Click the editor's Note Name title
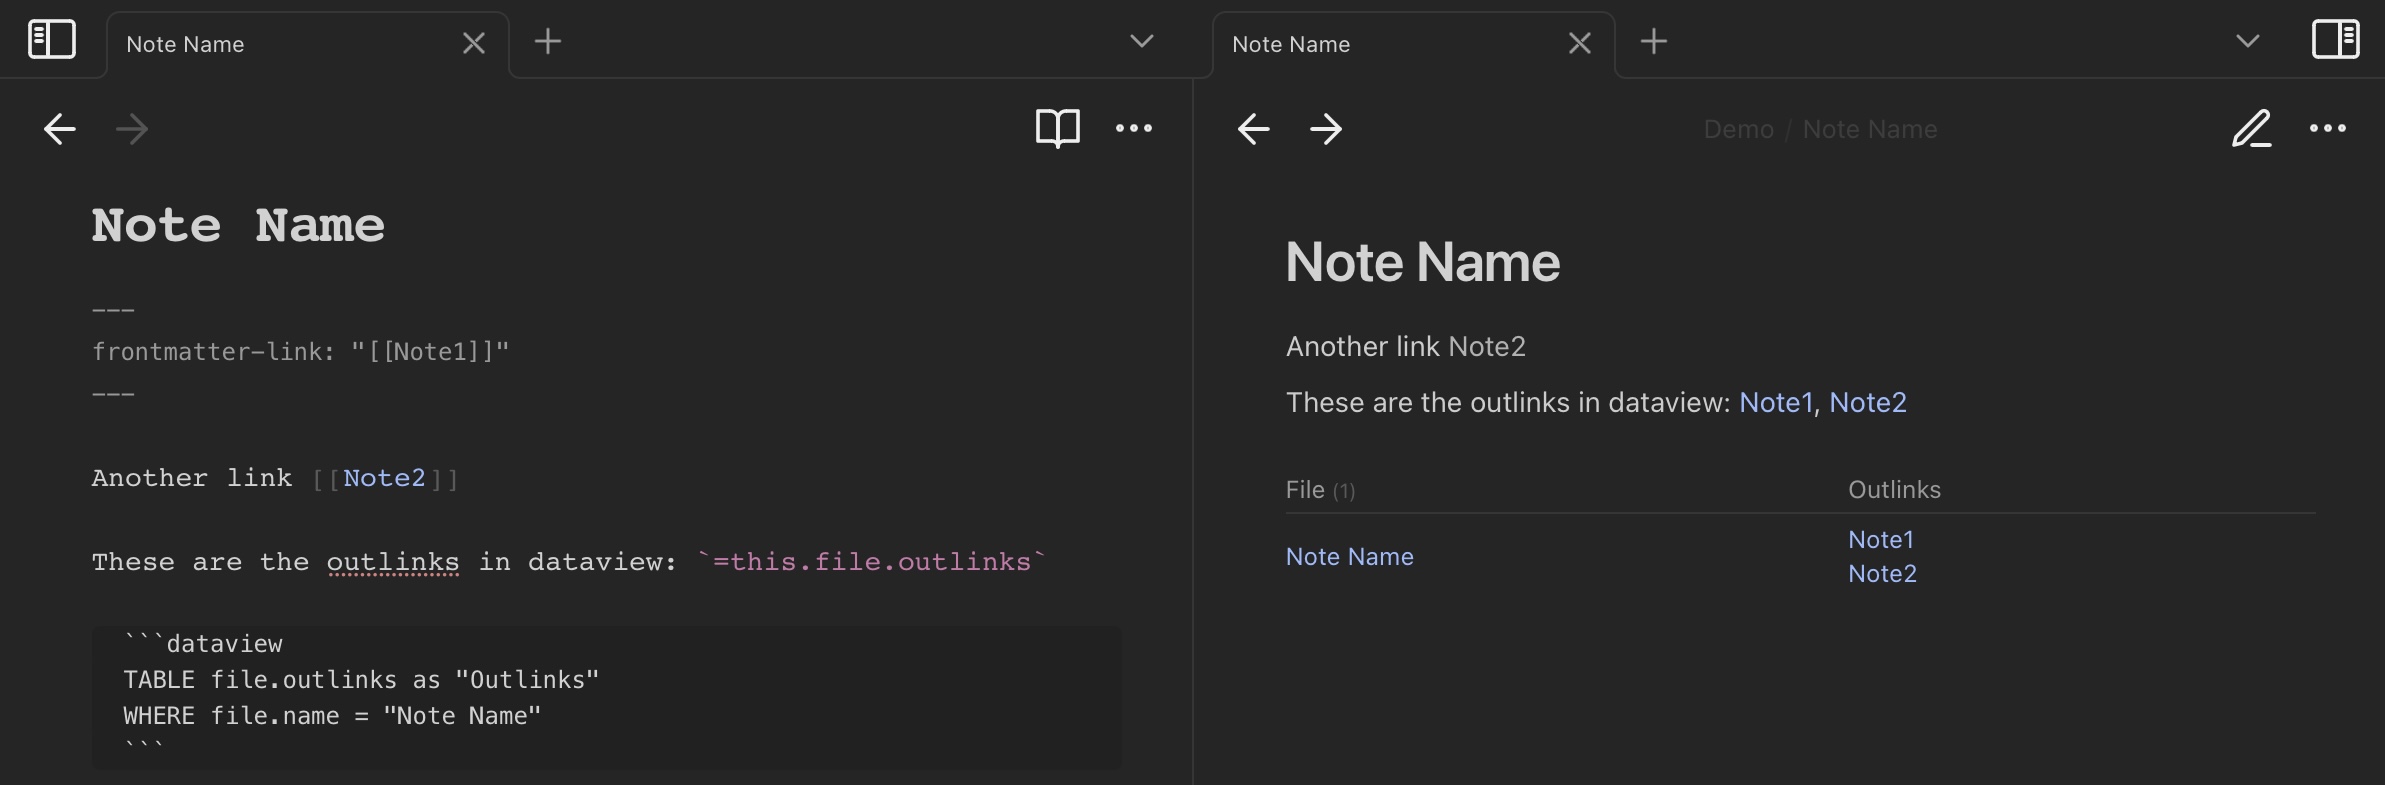 click(x=238, y=225)
